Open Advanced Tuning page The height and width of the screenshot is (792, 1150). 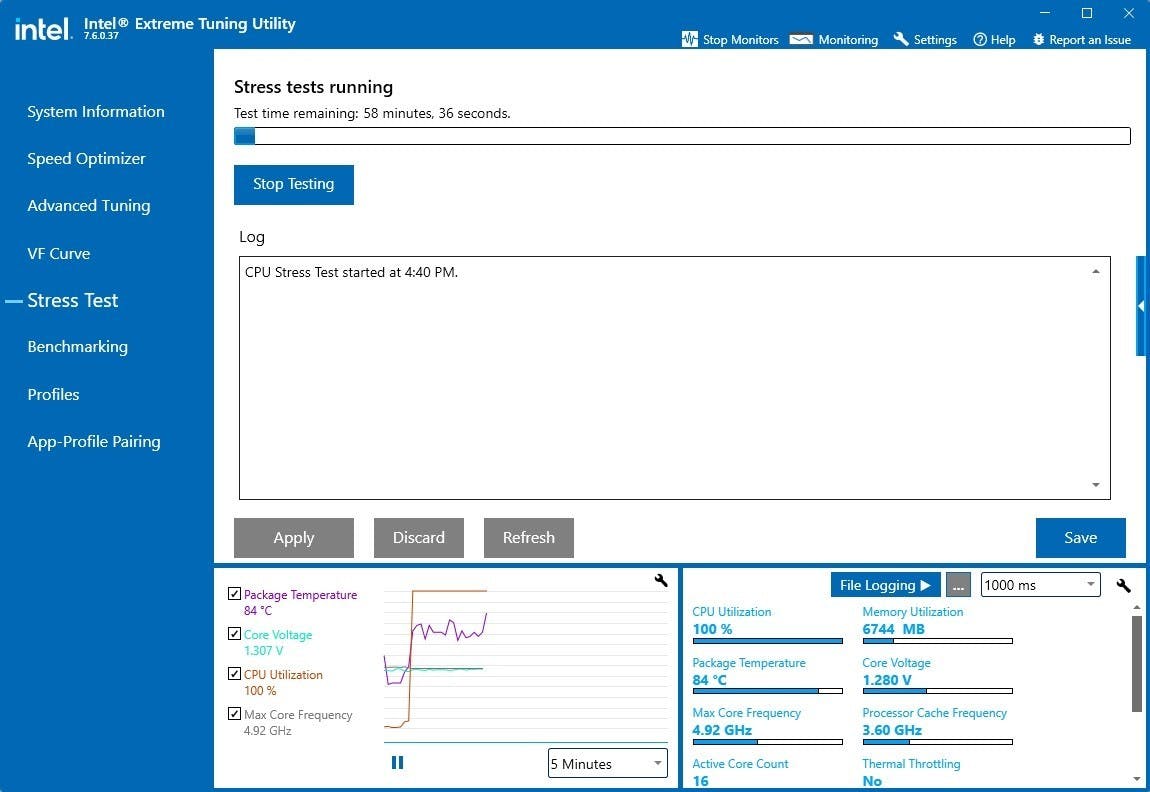89,206
